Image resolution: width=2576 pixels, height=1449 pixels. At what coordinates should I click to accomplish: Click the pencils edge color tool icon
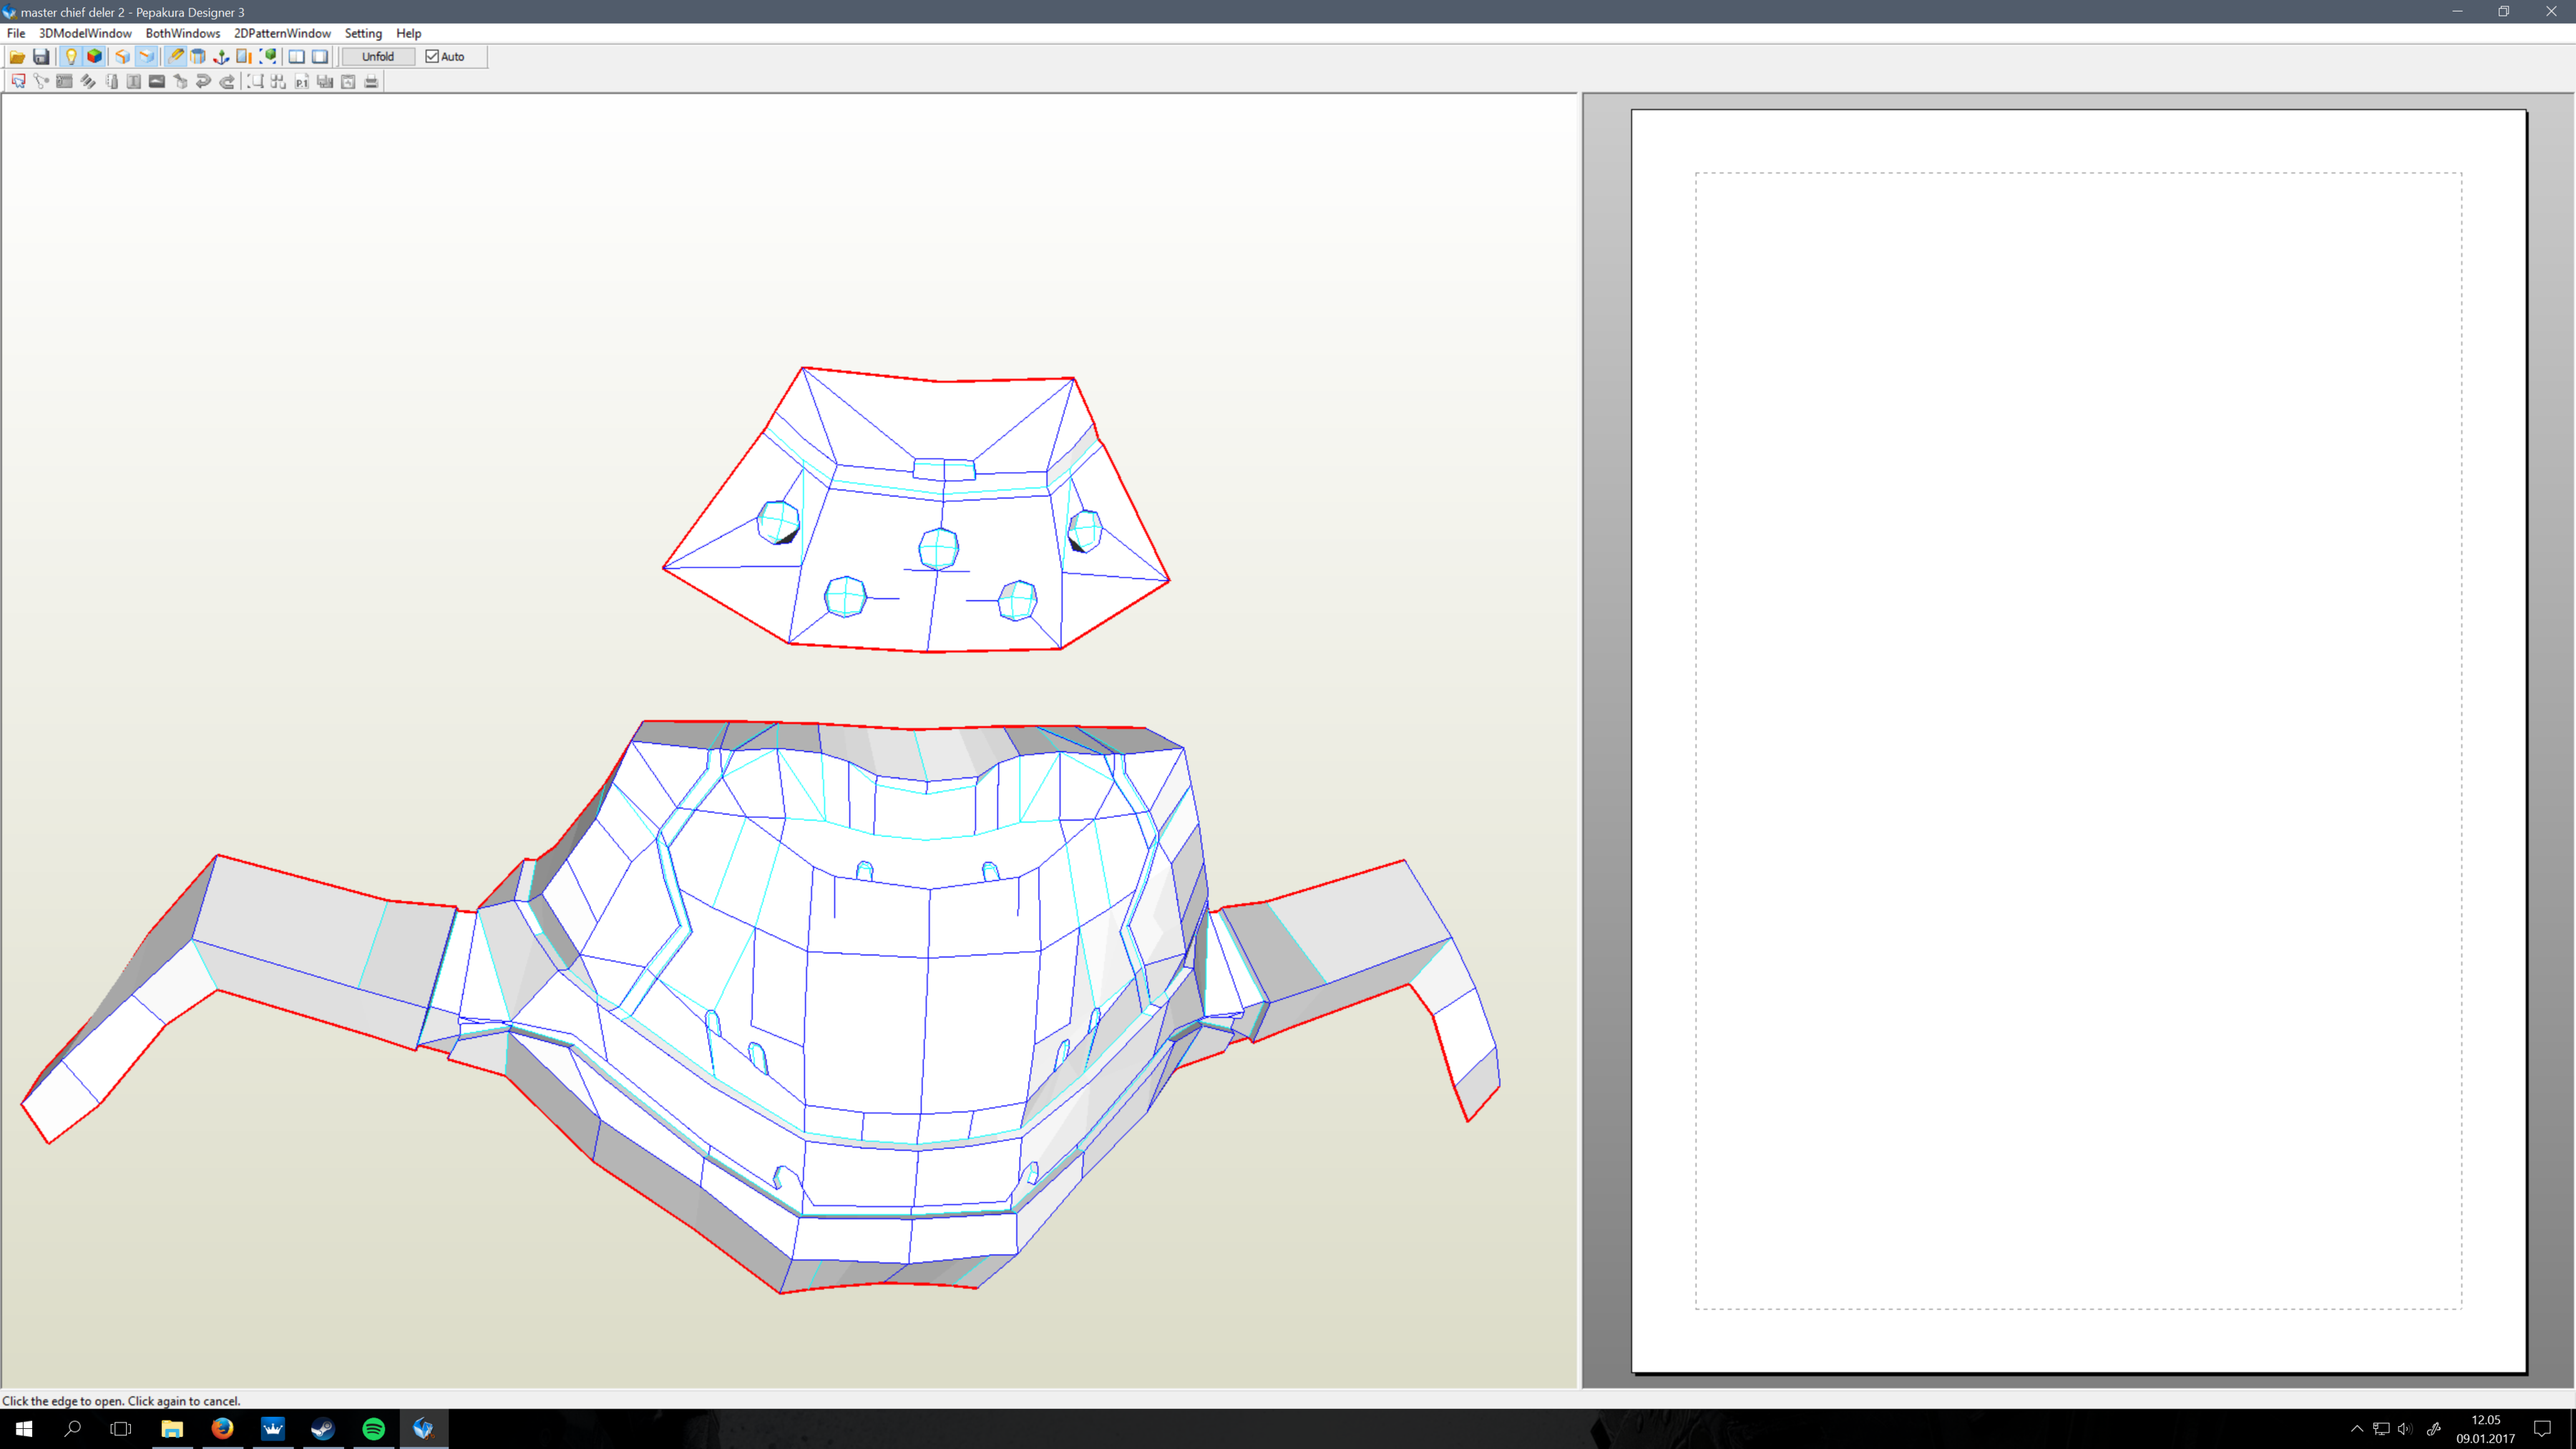pyautogui.click(x=88, y=82)
